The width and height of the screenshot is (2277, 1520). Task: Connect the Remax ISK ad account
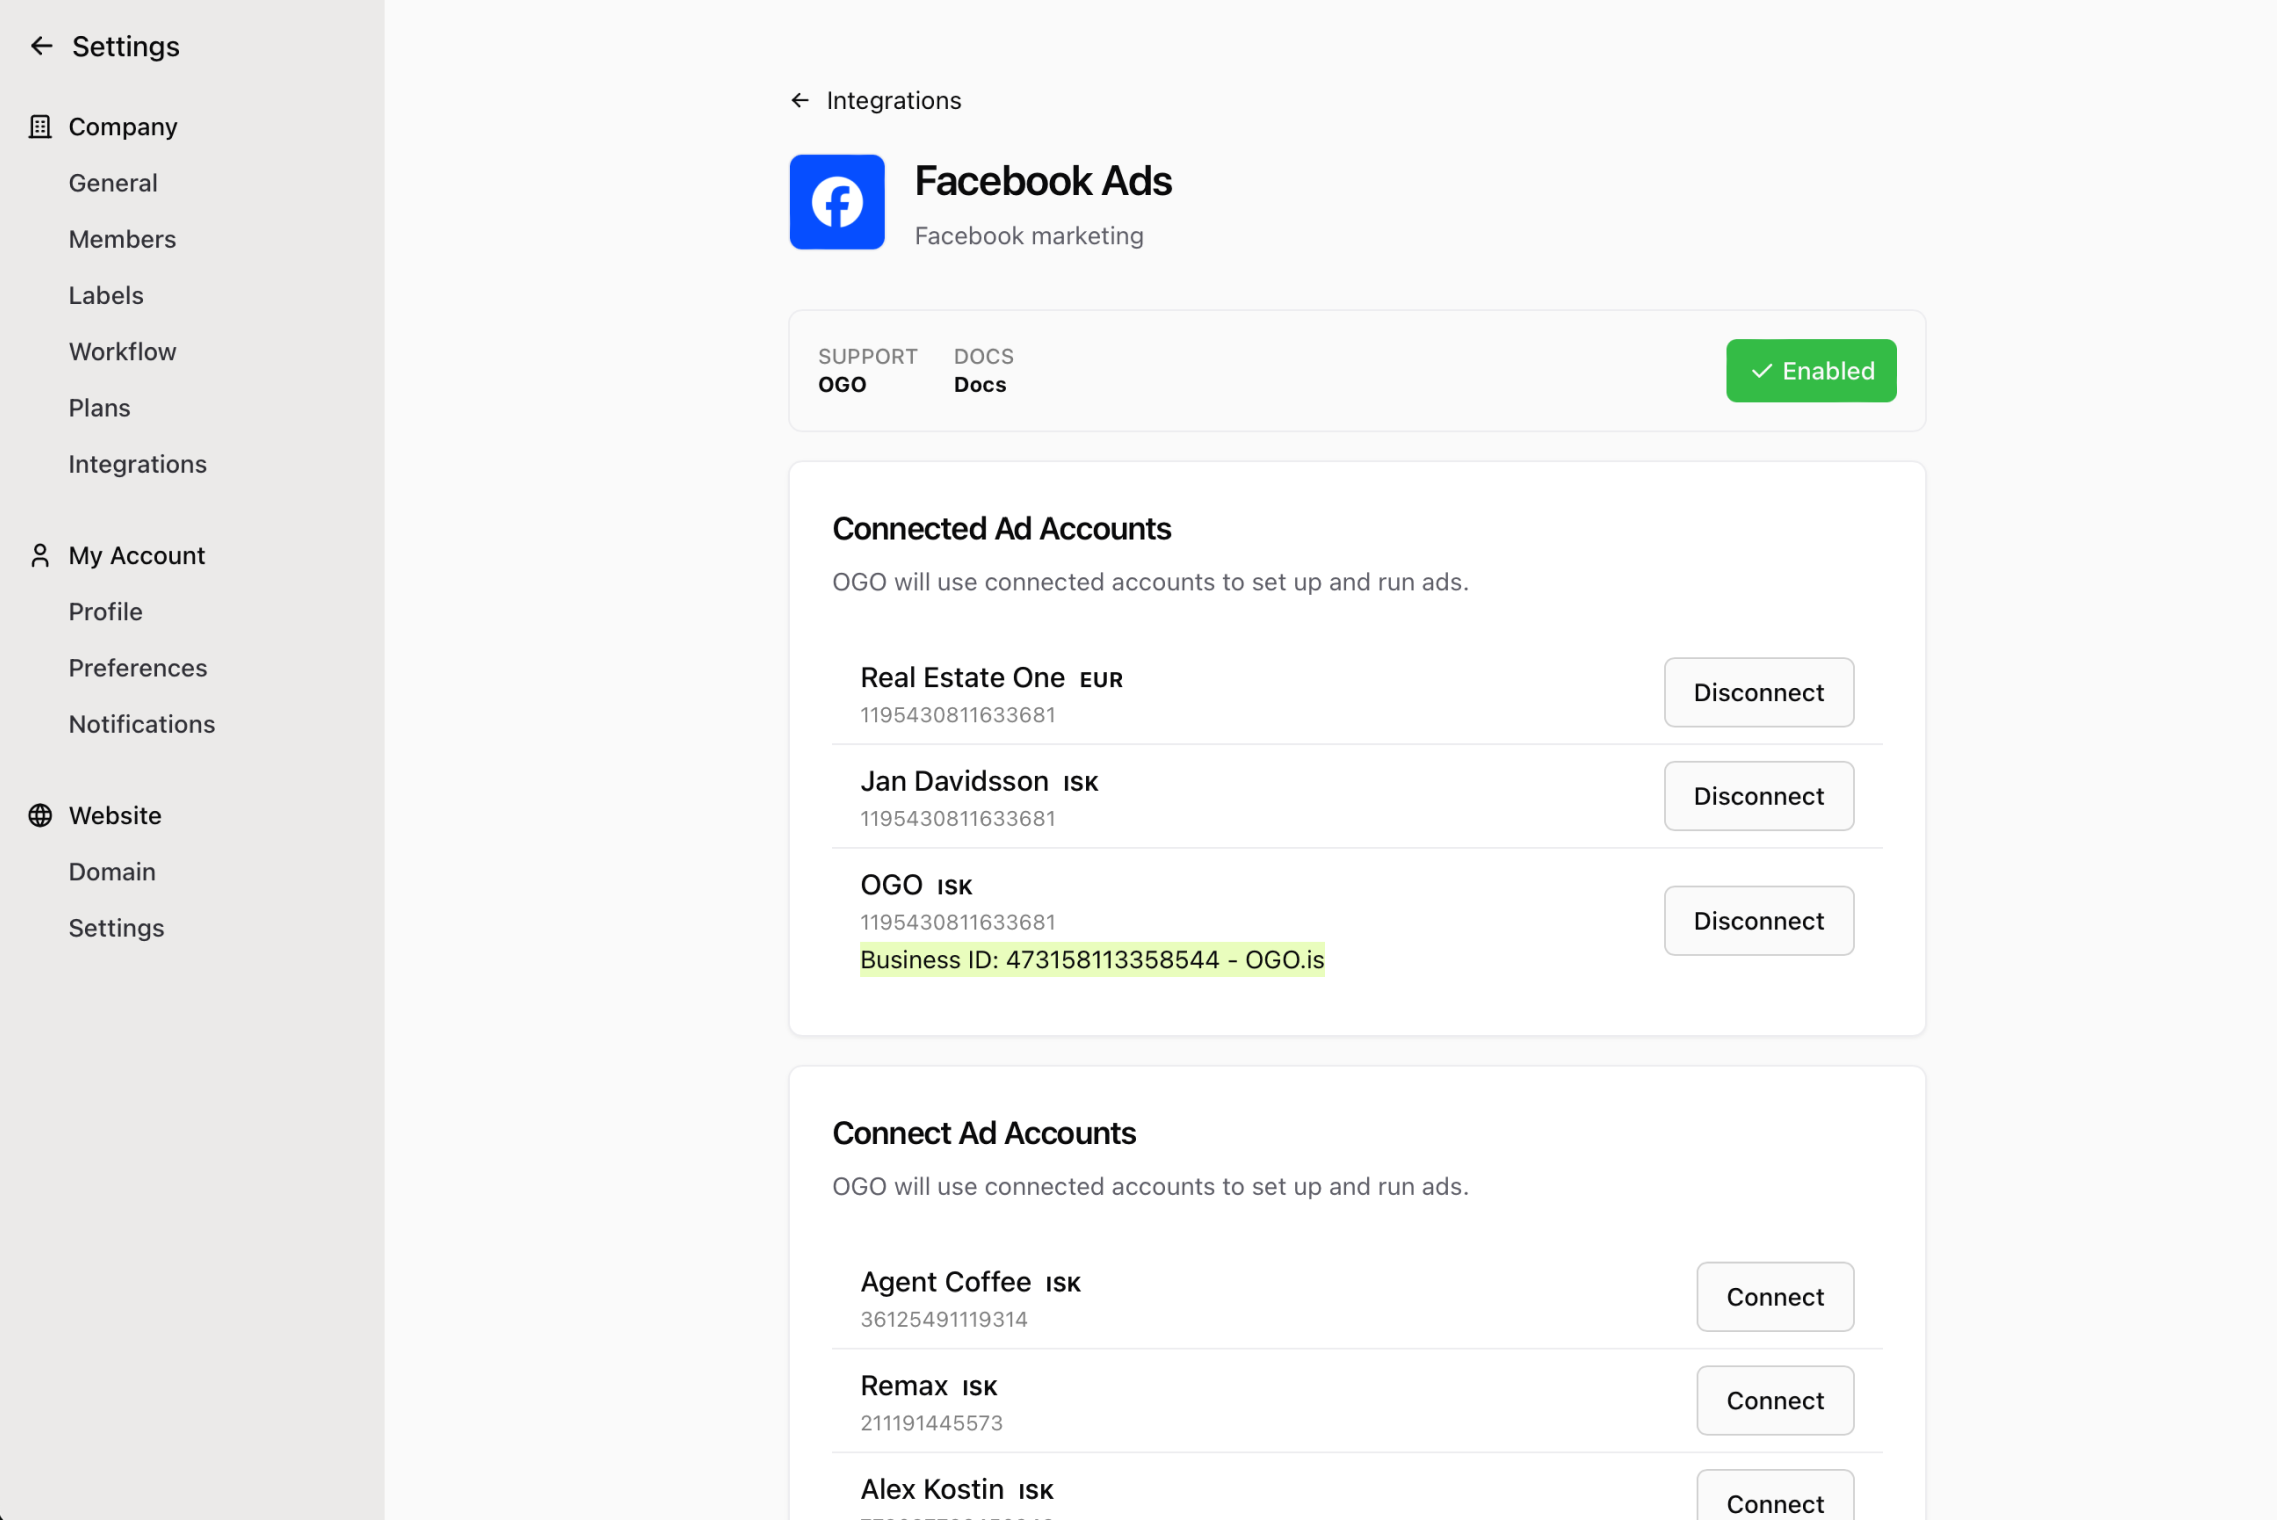(x=1775, y=1400)
